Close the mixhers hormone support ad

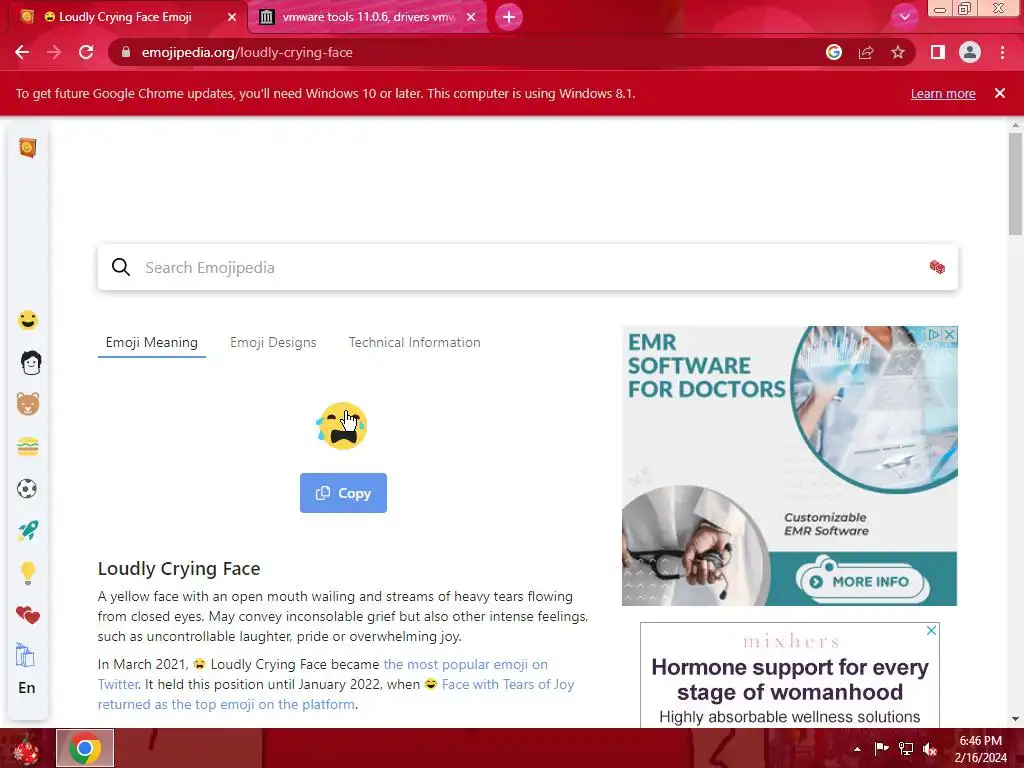[x=932, y=630]
